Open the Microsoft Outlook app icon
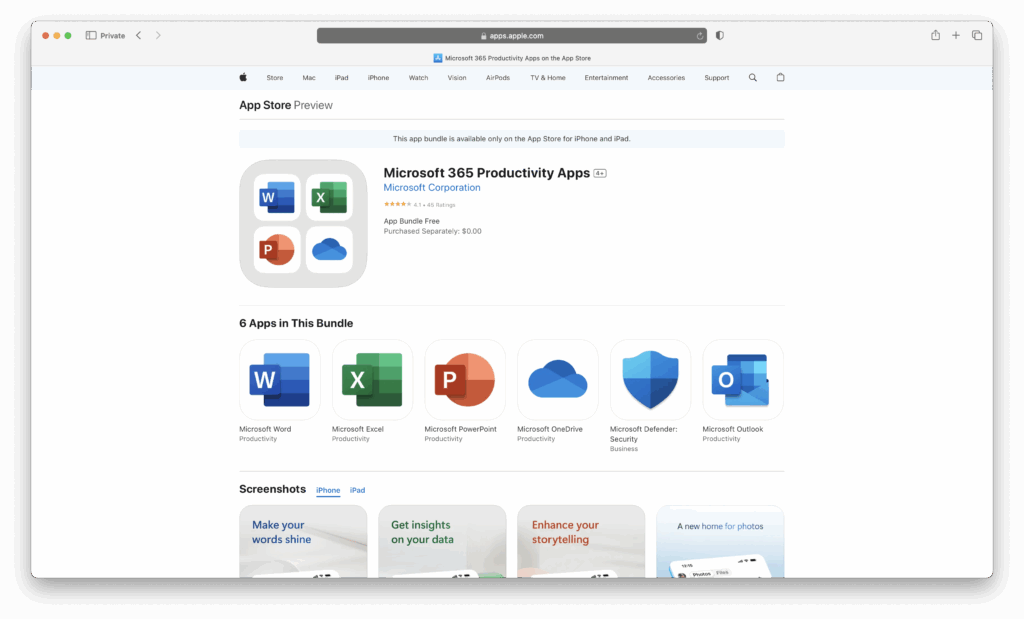This screenshot has width=1024, height=619. [x=743, y=380]
